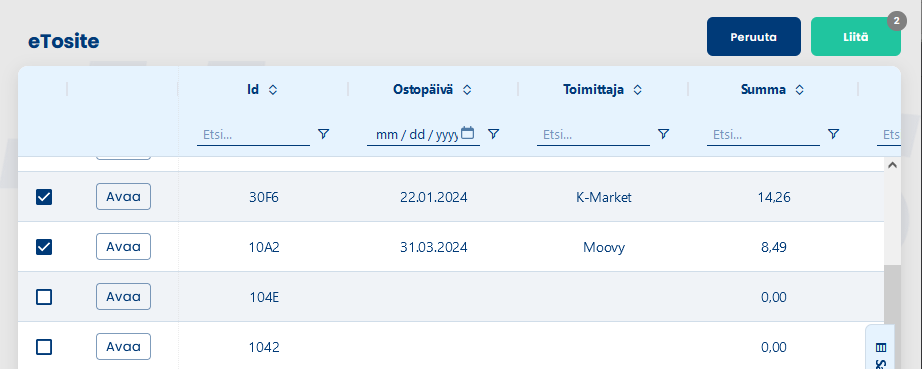922x369 pixels.
Task: Click the green Liitä button
Action: (856, 37)
